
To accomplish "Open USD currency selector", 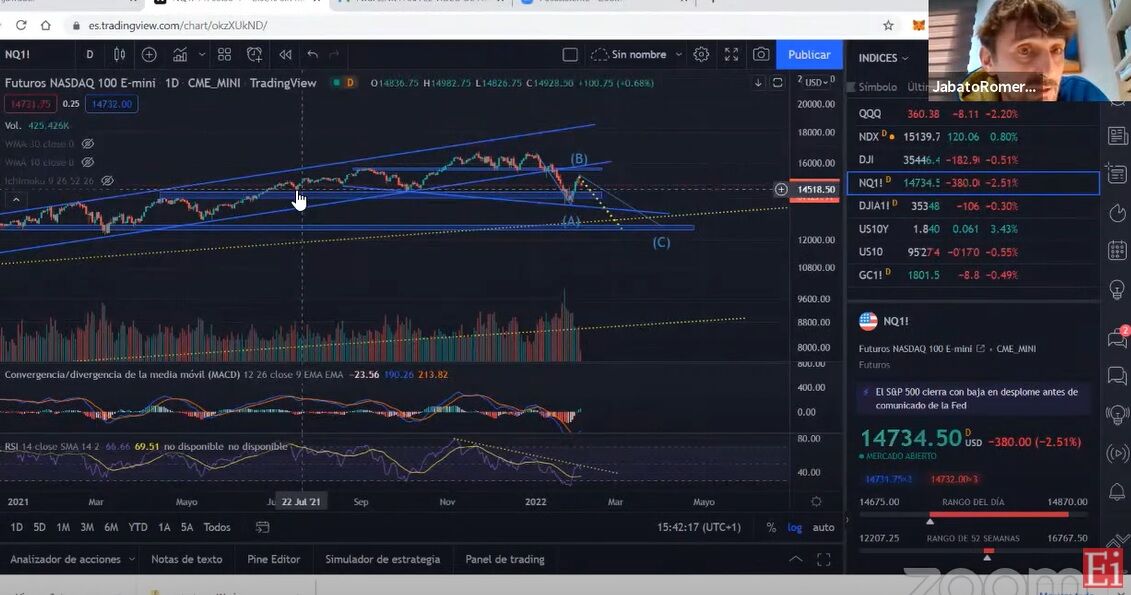I will tap(817, 82).
